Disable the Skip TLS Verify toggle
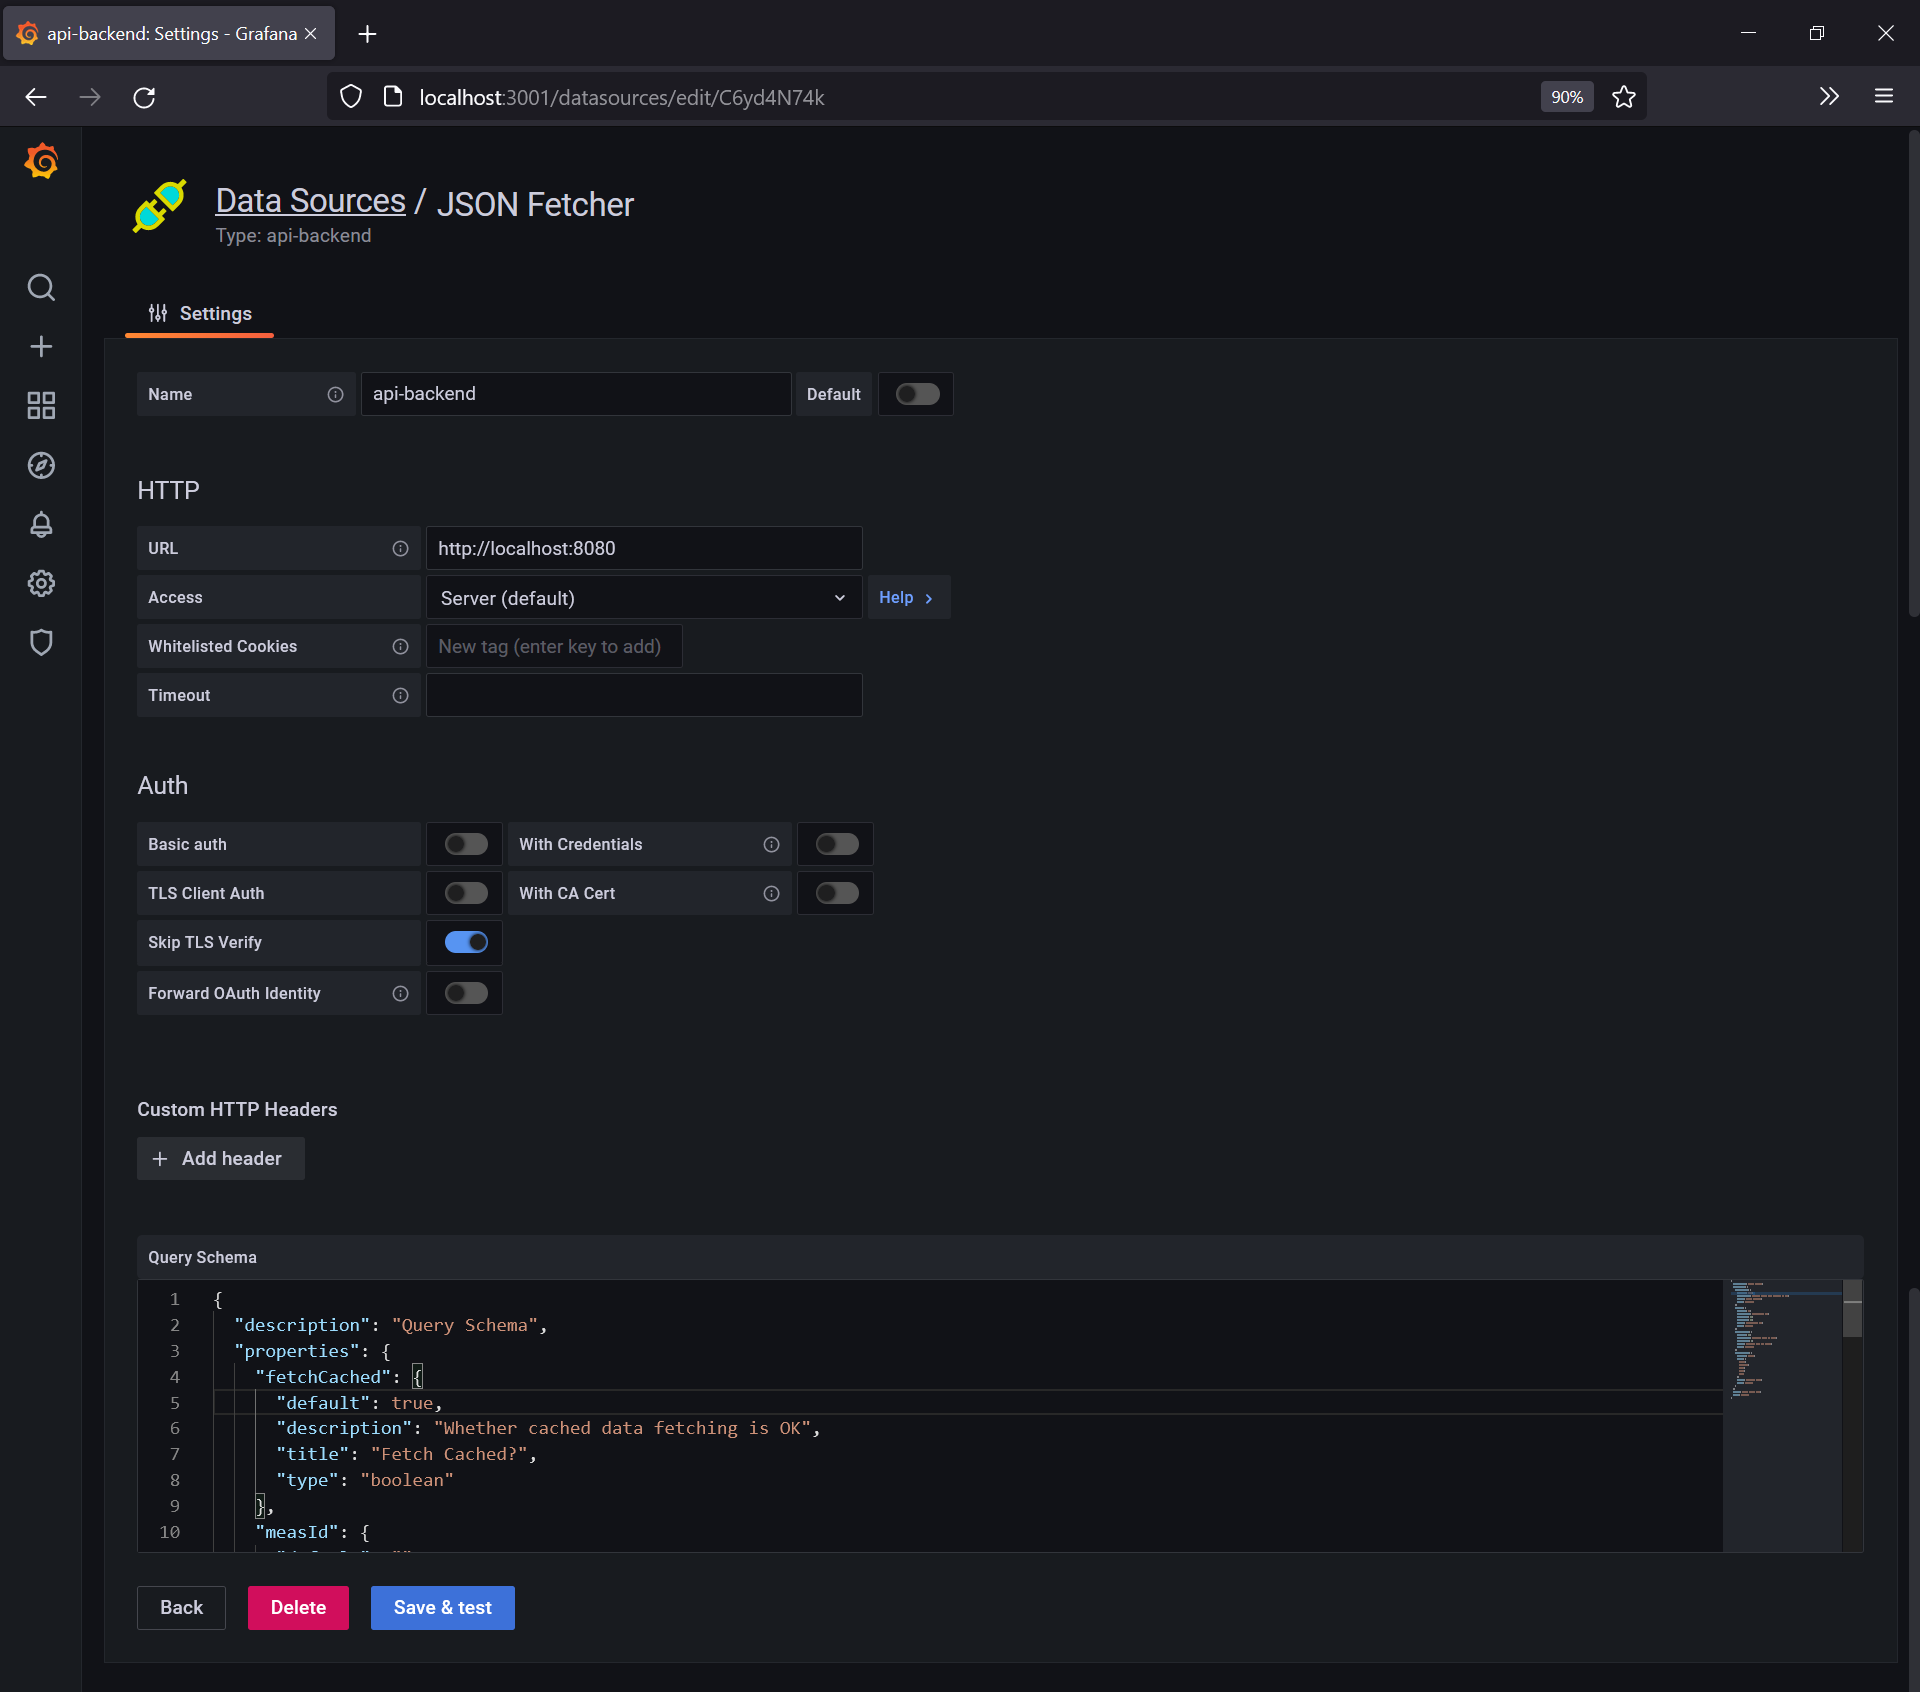The height and width of the screenshot is (1692, 1924). (466, 943)
